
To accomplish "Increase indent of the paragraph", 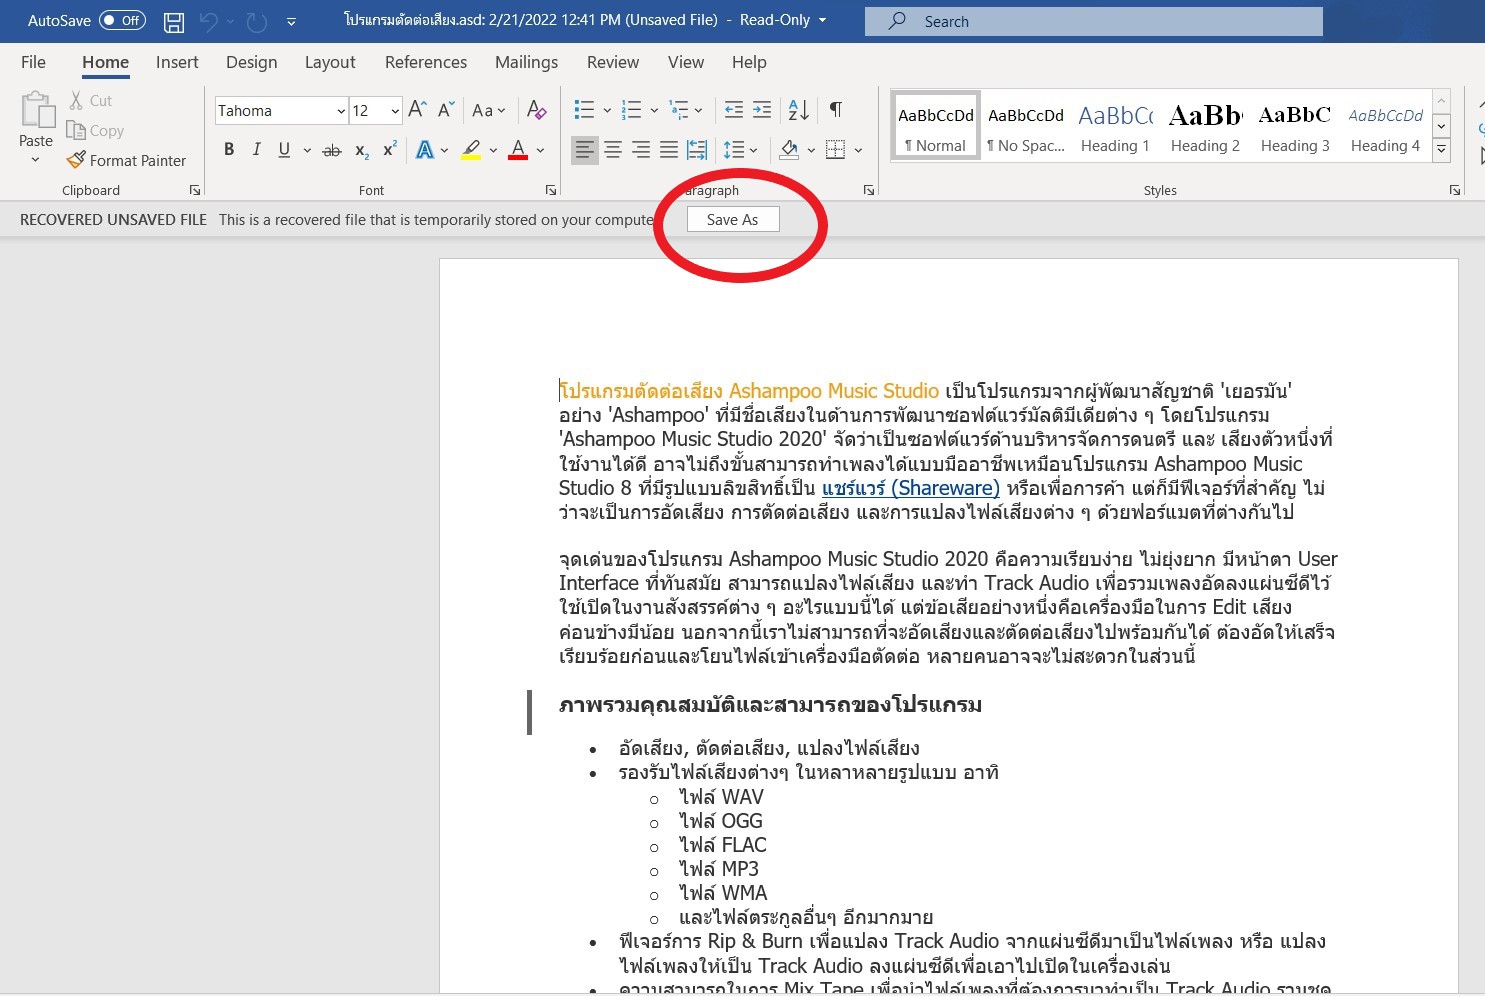I will (762, 110).
